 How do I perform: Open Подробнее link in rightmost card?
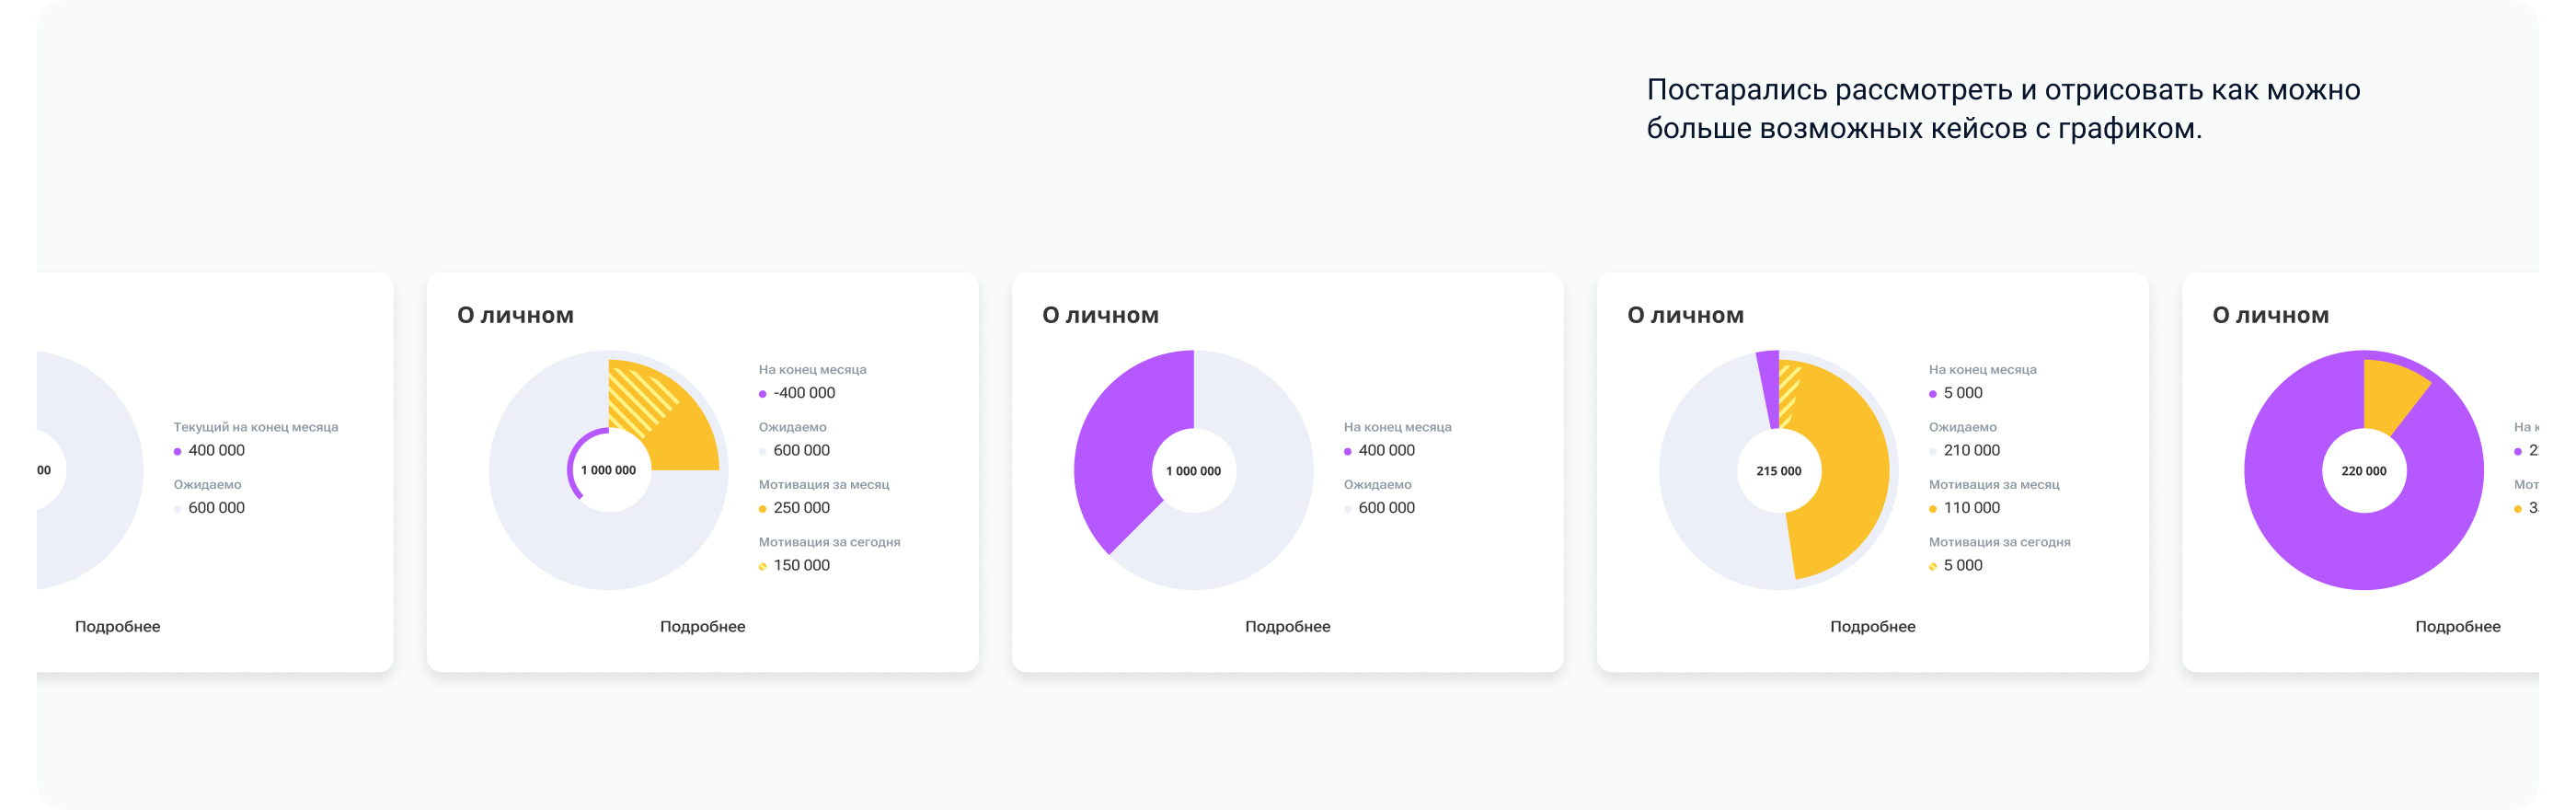pyautogui.click(x=2457, y=627)
